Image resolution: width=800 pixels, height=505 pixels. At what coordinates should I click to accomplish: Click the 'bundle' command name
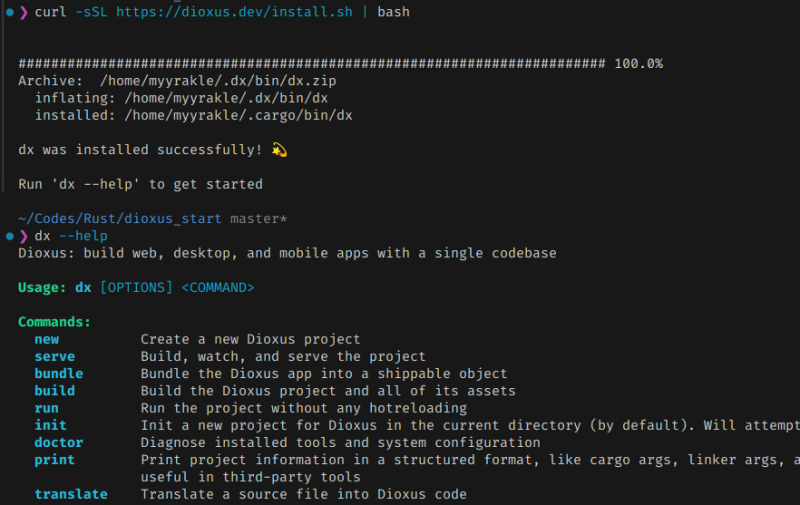click(59, 374)
